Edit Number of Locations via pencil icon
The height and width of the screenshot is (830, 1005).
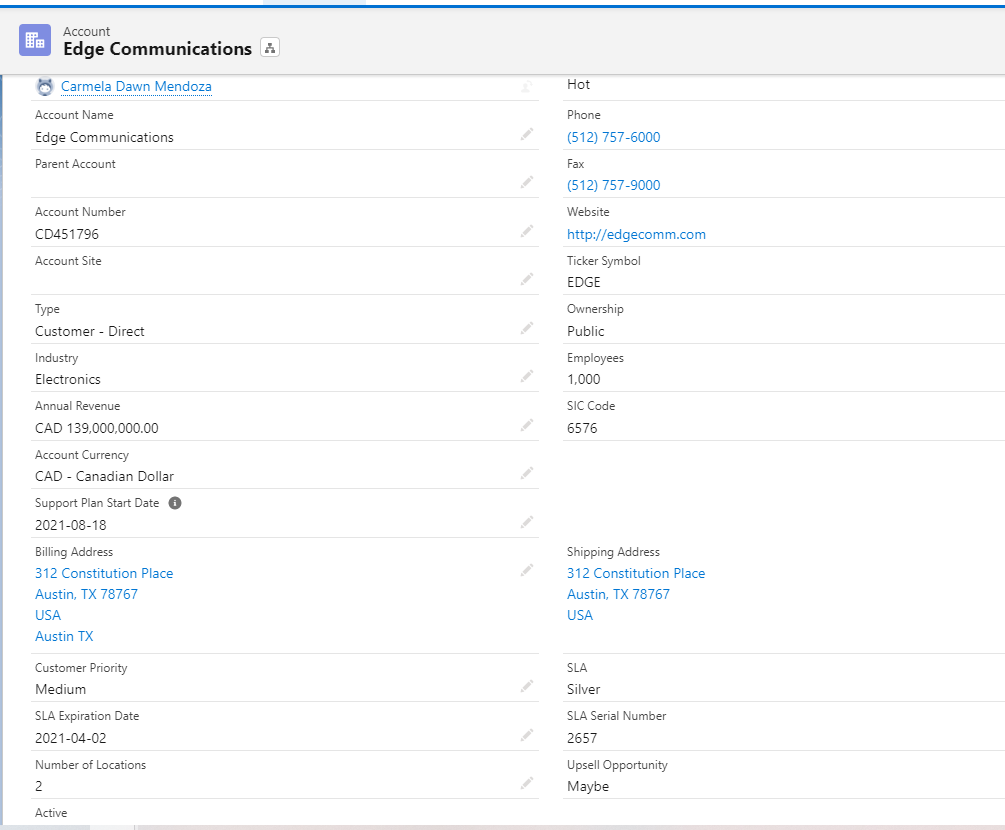(x=527, y=783)
